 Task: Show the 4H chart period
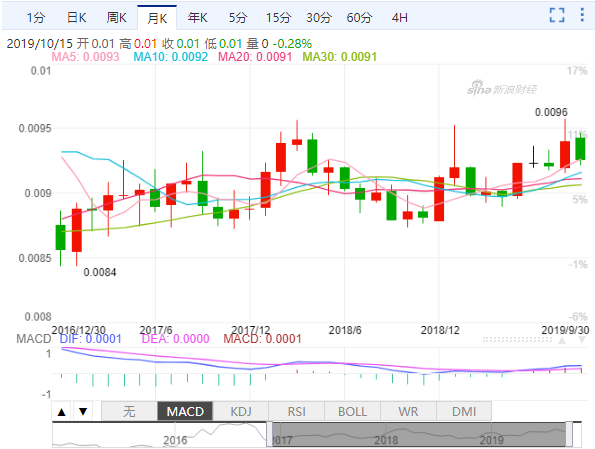click(x=400, y=17)
